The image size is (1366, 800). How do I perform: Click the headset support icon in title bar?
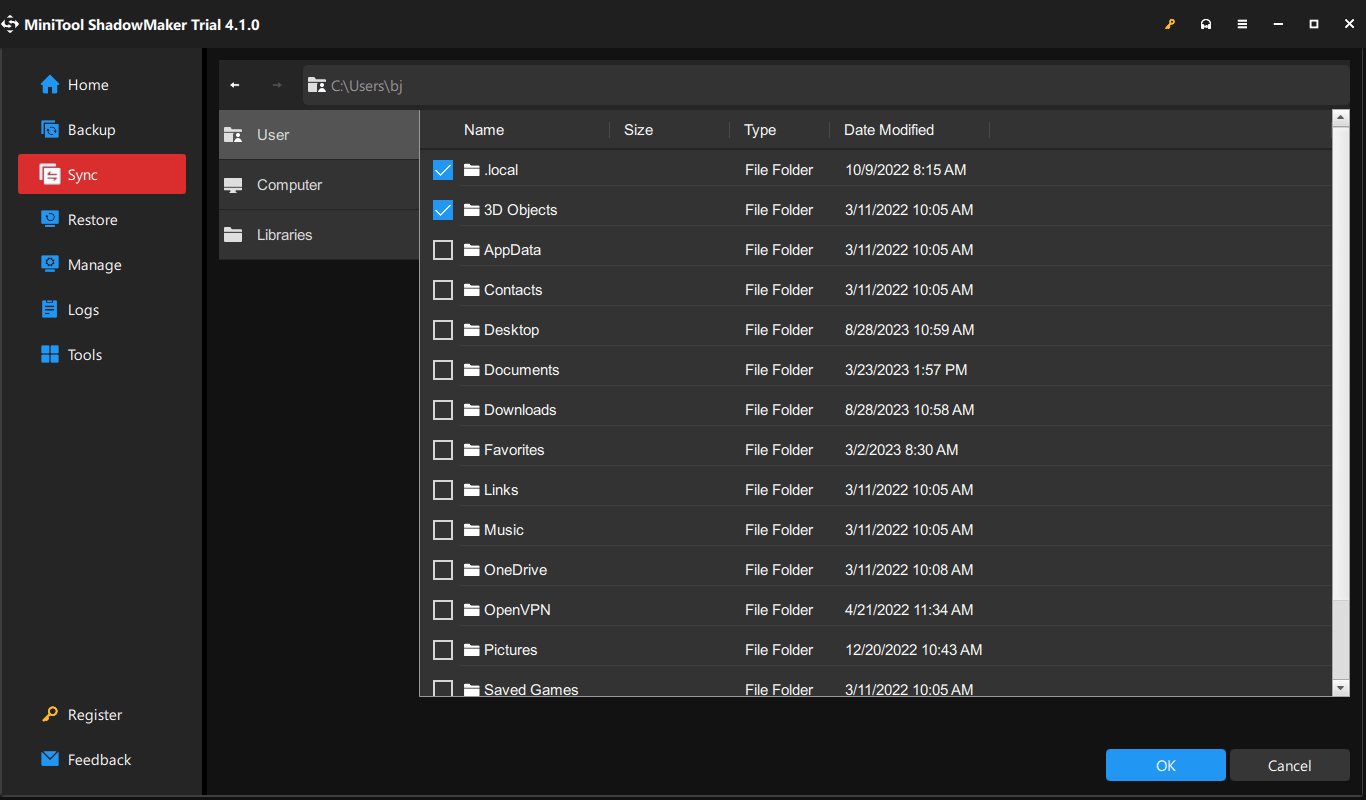(1206, 23)
